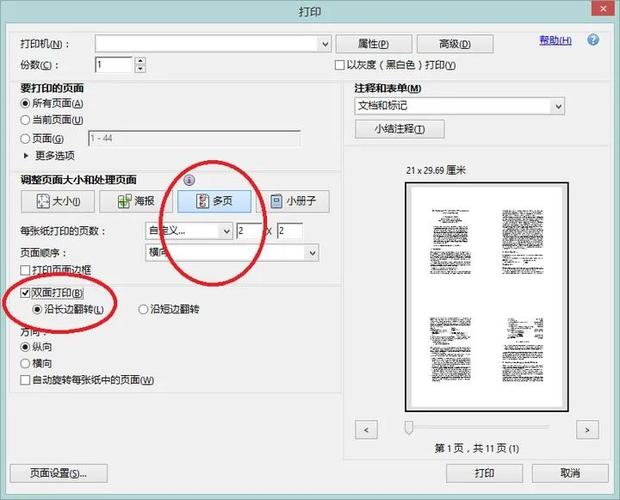The image size is (620, 500).
Task: Open the 帮助(H) help link
Action: coord(555,40)
